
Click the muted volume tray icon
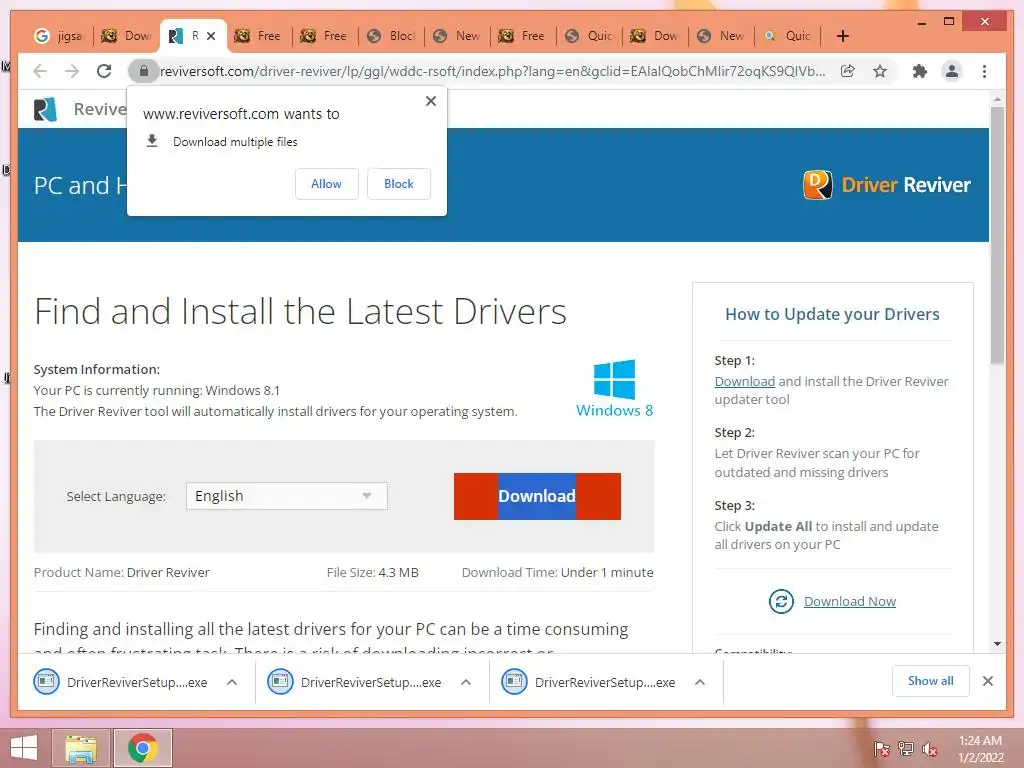[929, 749]
